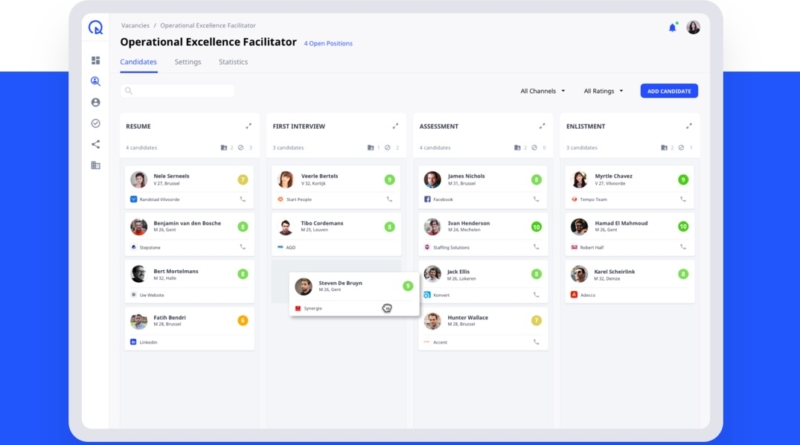Expand the First Interview column
The height and width of the screenshot is (445, 800).
coord(395,126)
